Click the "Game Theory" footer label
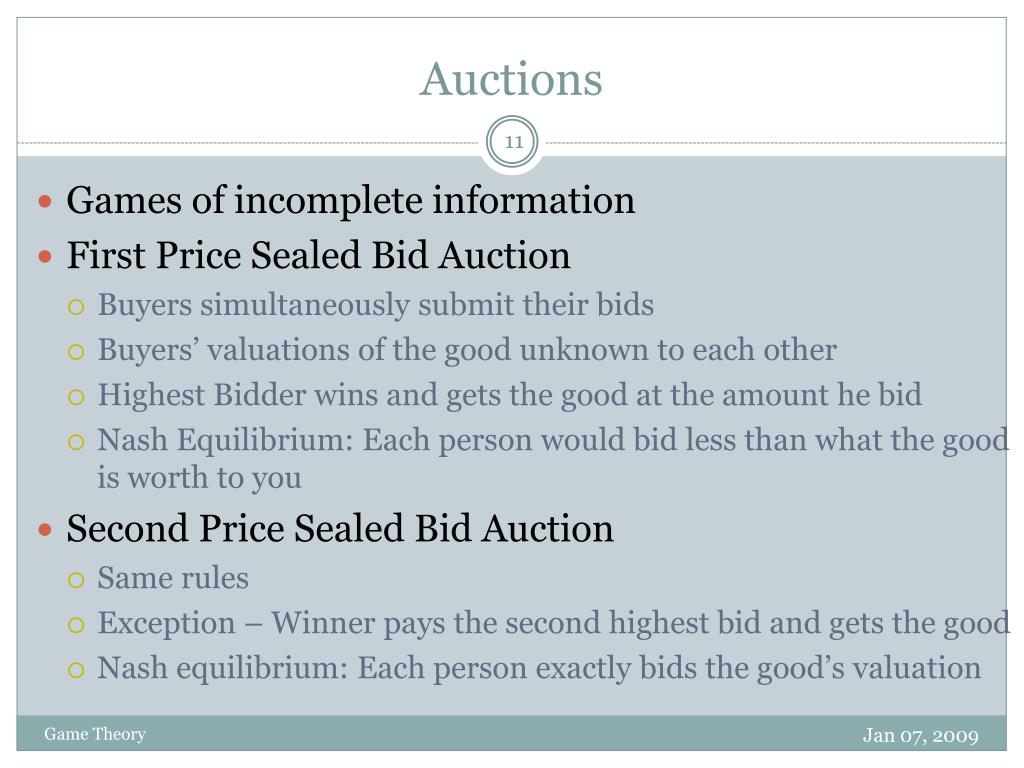 (95, 734)
